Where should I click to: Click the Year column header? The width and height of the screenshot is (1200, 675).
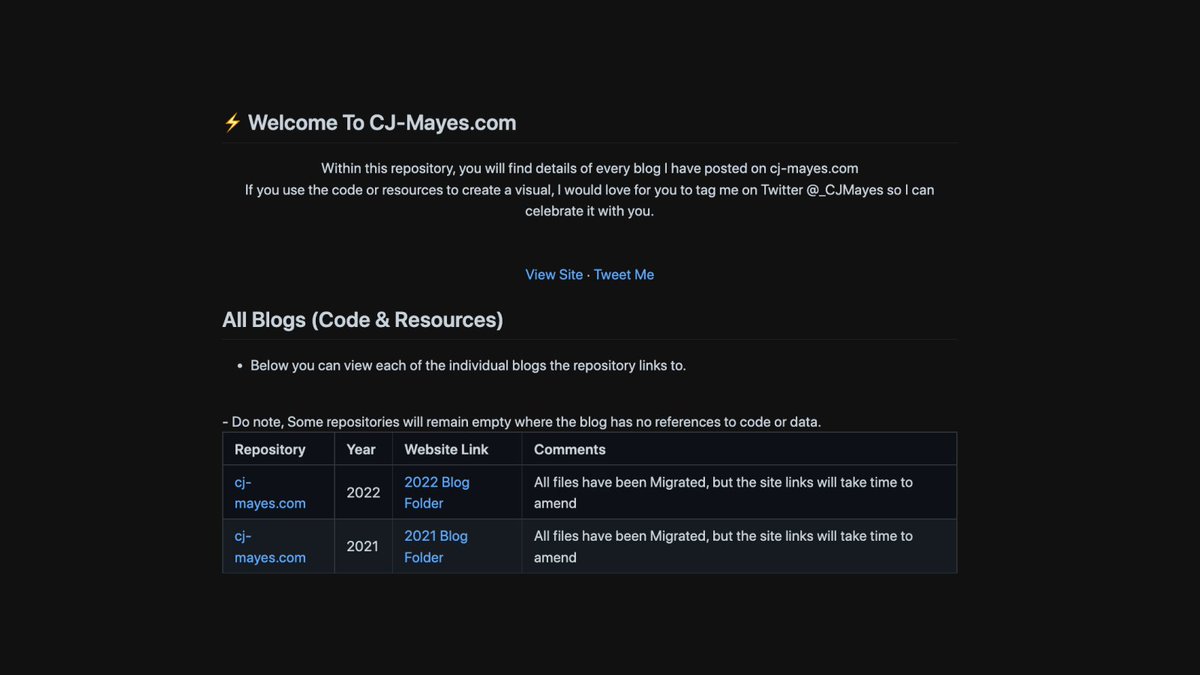[361, 449]
